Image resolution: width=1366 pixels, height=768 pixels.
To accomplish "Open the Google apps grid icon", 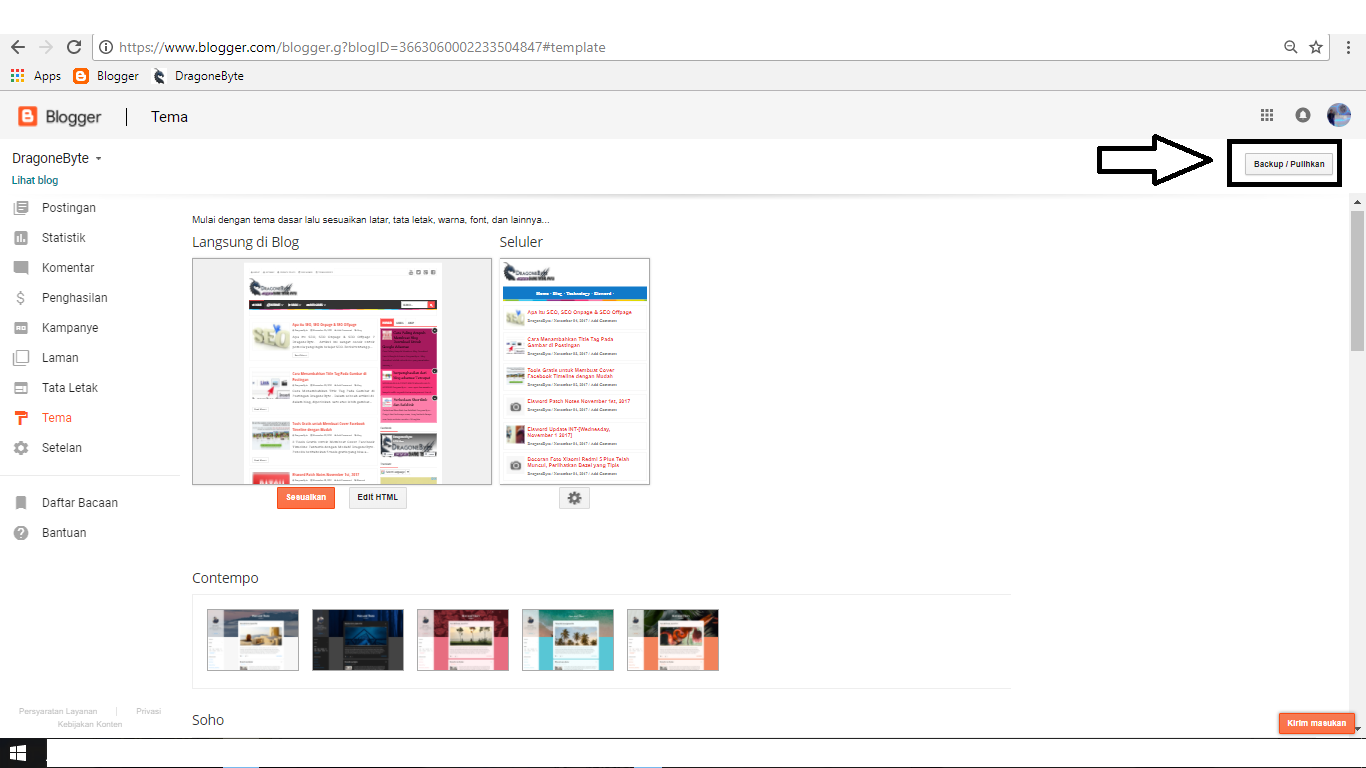I will tap(1267, 116).
